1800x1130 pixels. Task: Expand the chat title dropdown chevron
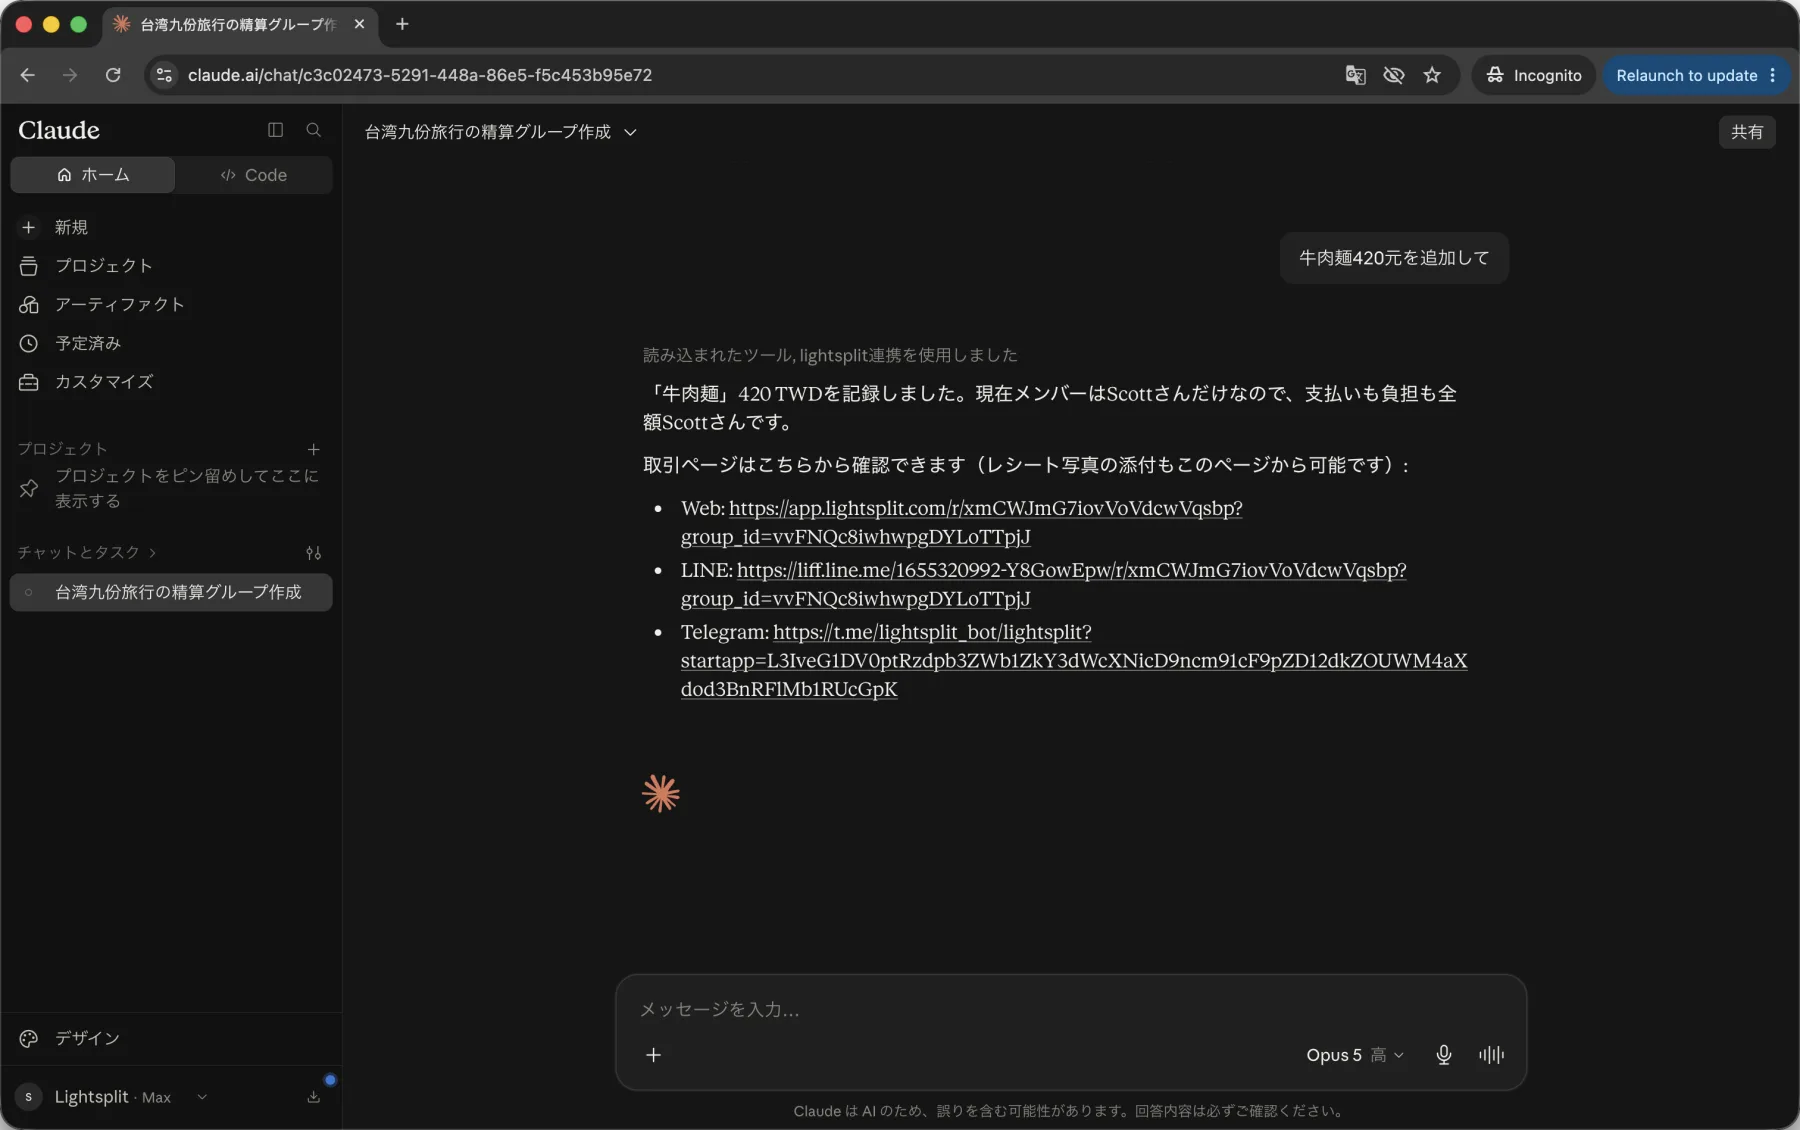630,132
